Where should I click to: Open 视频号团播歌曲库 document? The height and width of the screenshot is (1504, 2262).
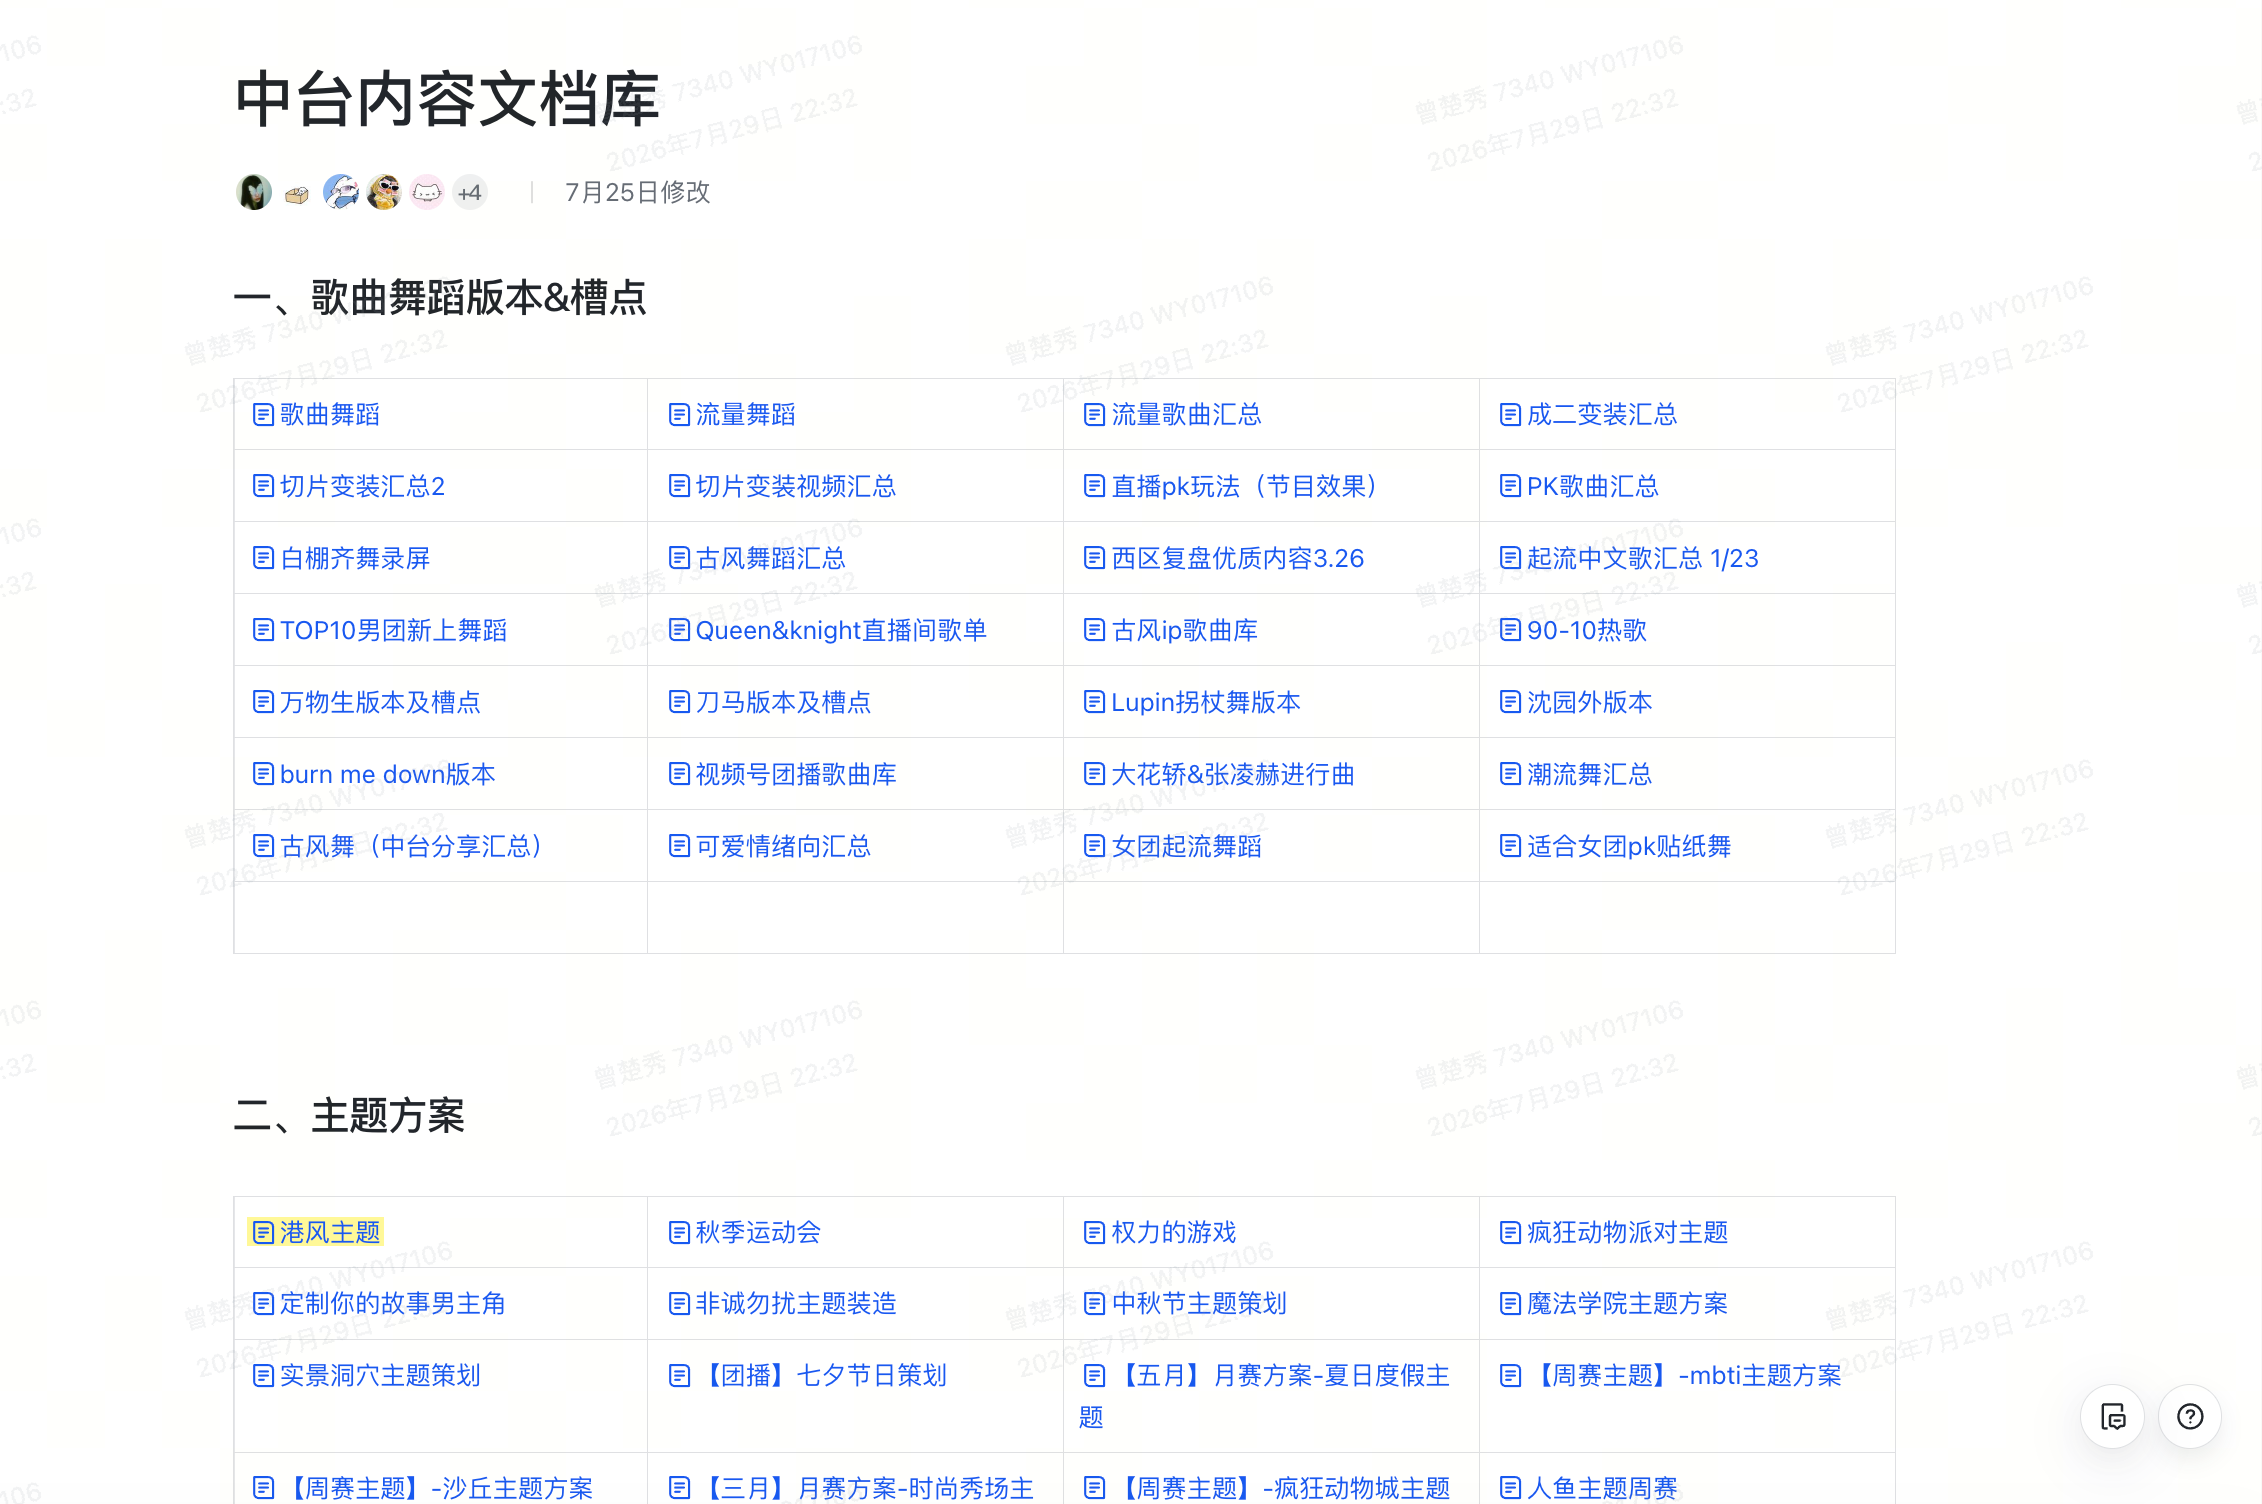click(782, 774)
